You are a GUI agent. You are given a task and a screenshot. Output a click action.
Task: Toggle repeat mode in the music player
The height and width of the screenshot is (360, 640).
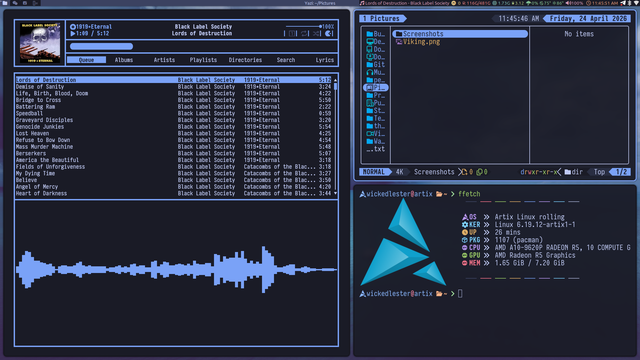click(x=304, y=33)
